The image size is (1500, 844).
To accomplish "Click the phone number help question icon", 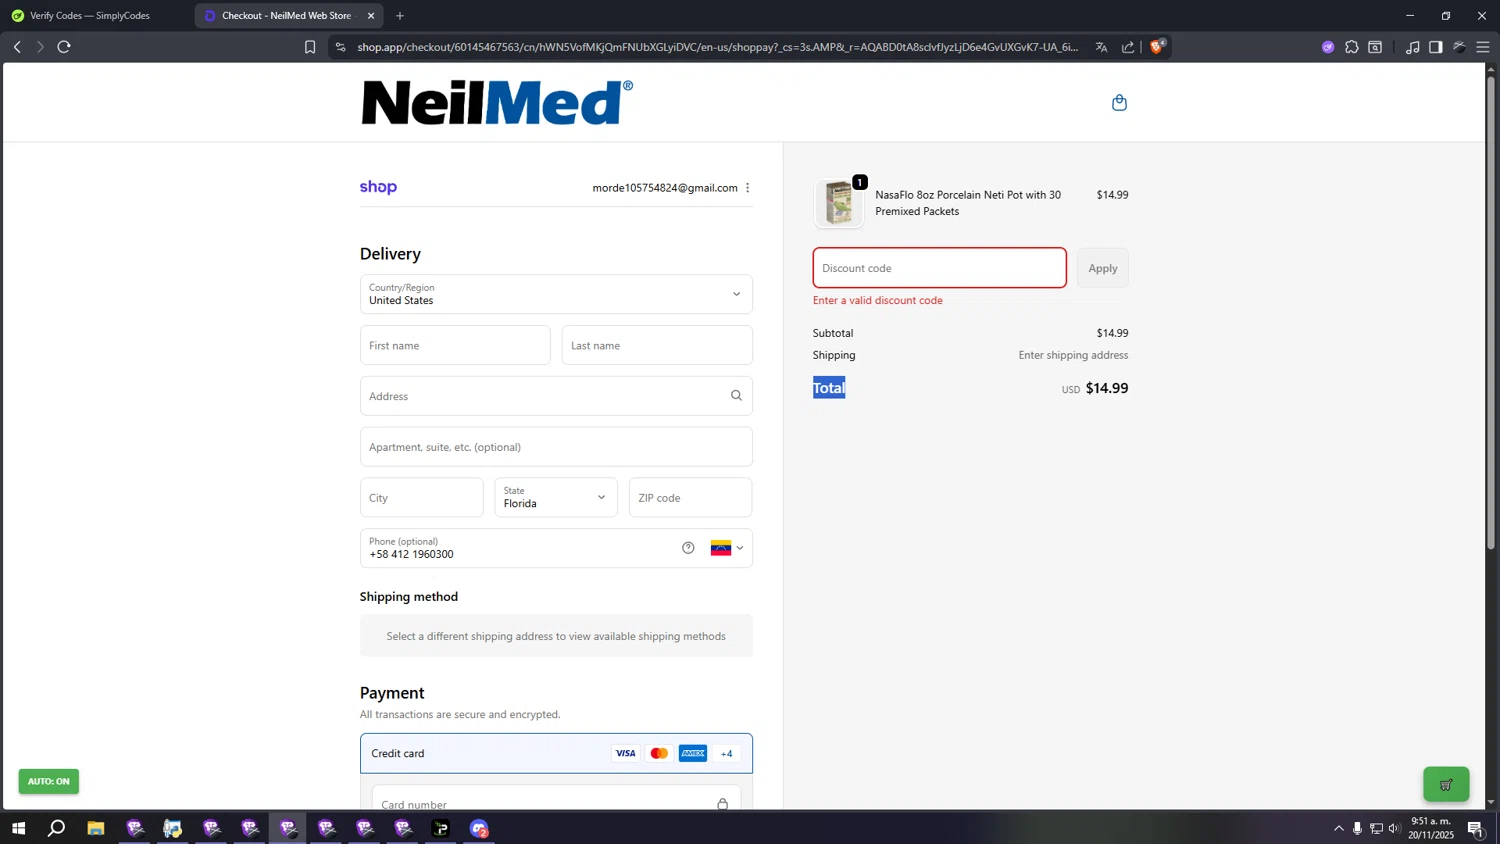I will click(688, 548).
